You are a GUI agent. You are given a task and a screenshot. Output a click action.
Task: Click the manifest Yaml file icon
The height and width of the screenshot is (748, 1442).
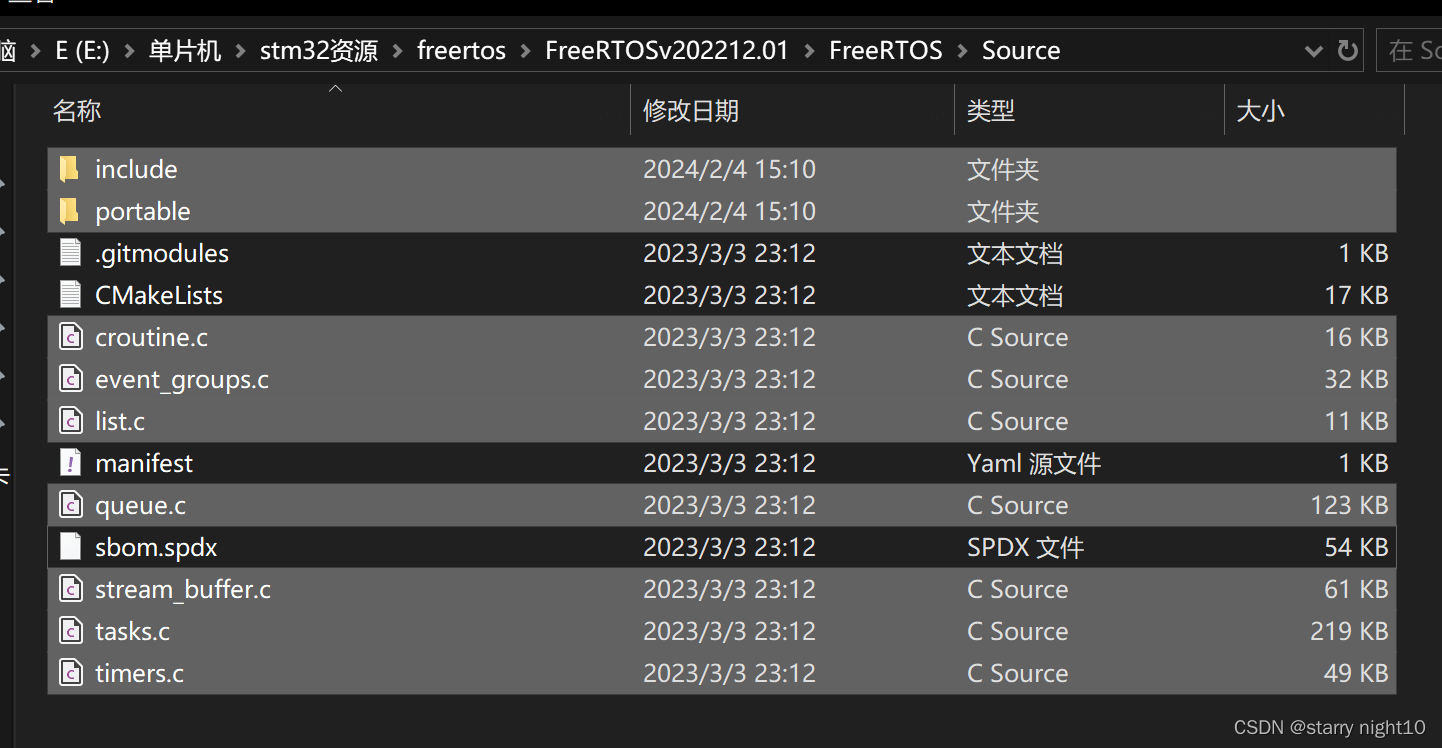tap(70, 462)
